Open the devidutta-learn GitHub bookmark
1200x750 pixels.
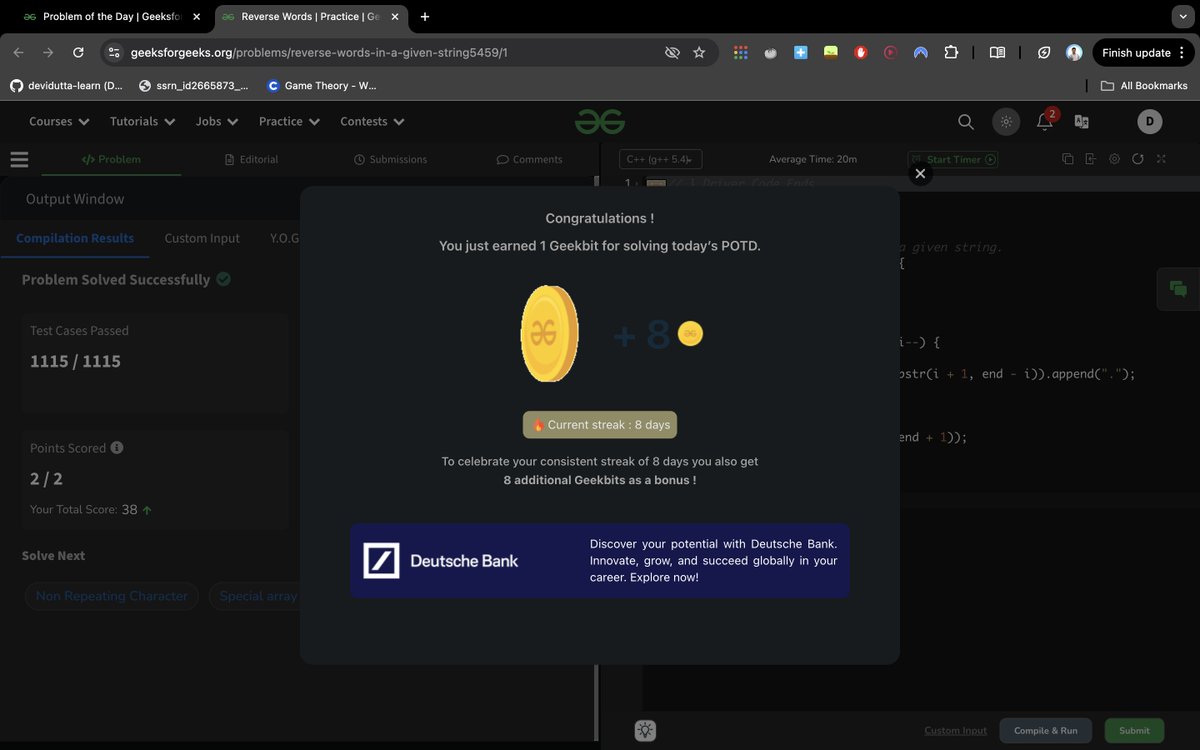66,86
